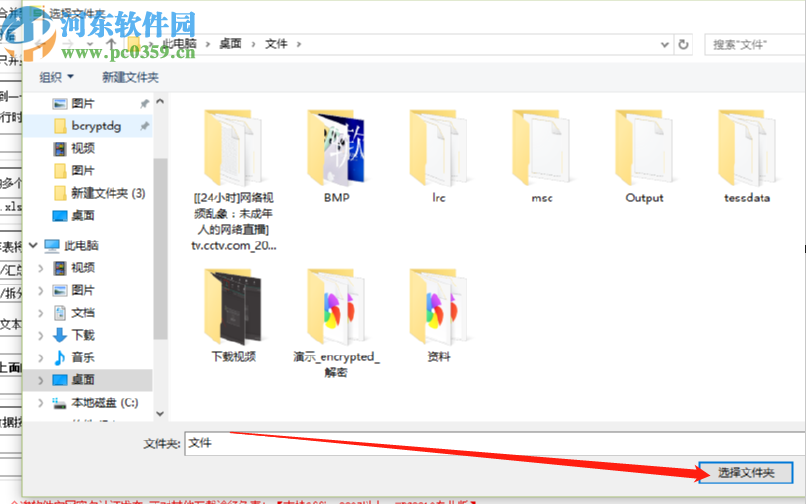
Task: Expand 音乐 node in tree
Action: 41,357
